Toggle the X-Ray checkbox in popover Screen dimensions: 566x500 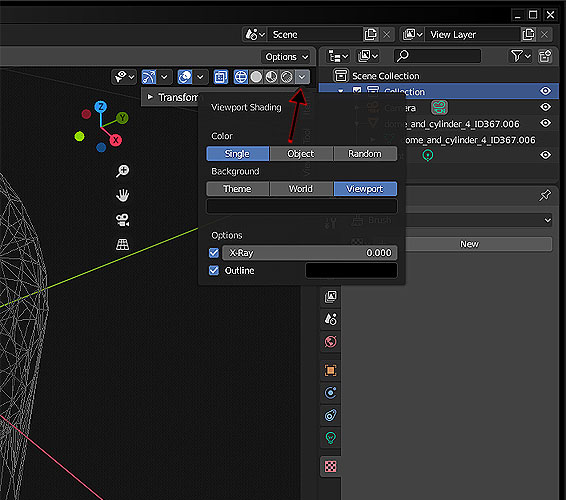[x=214, y=253]
